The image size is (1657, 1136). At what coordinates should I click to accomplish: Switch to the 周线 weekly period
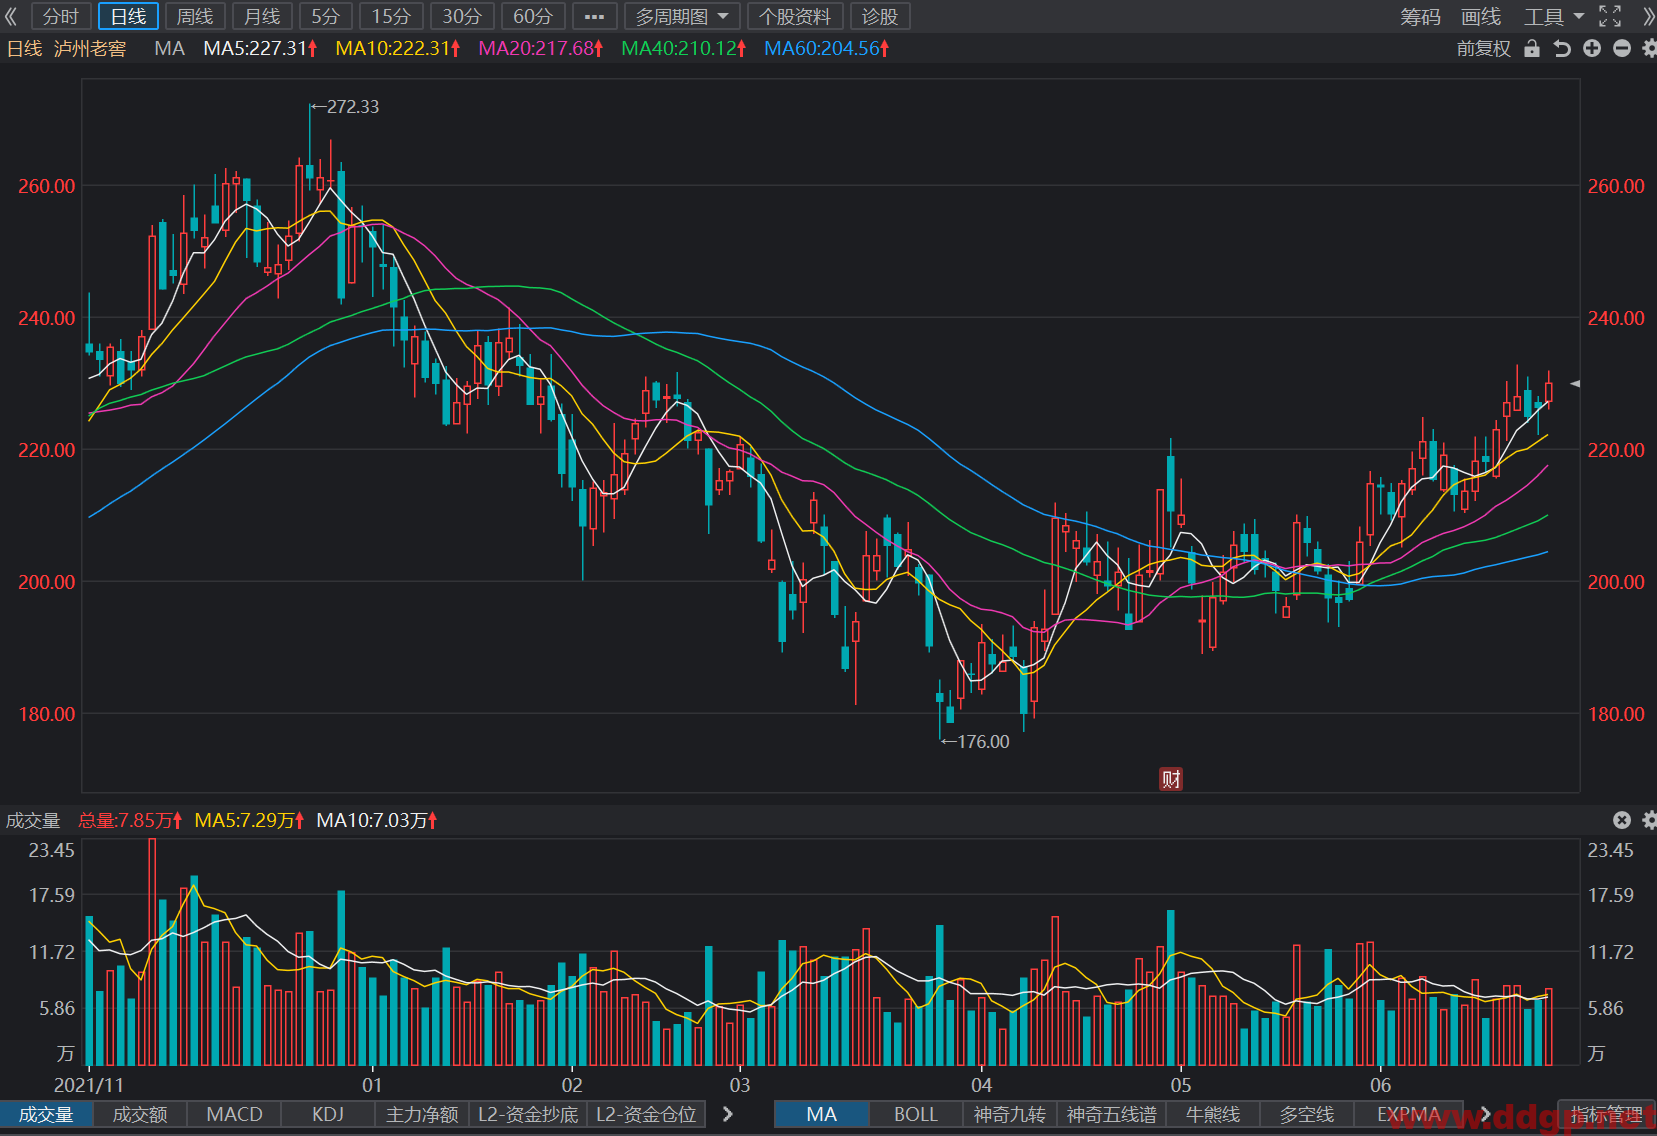(x=195, y=16)
